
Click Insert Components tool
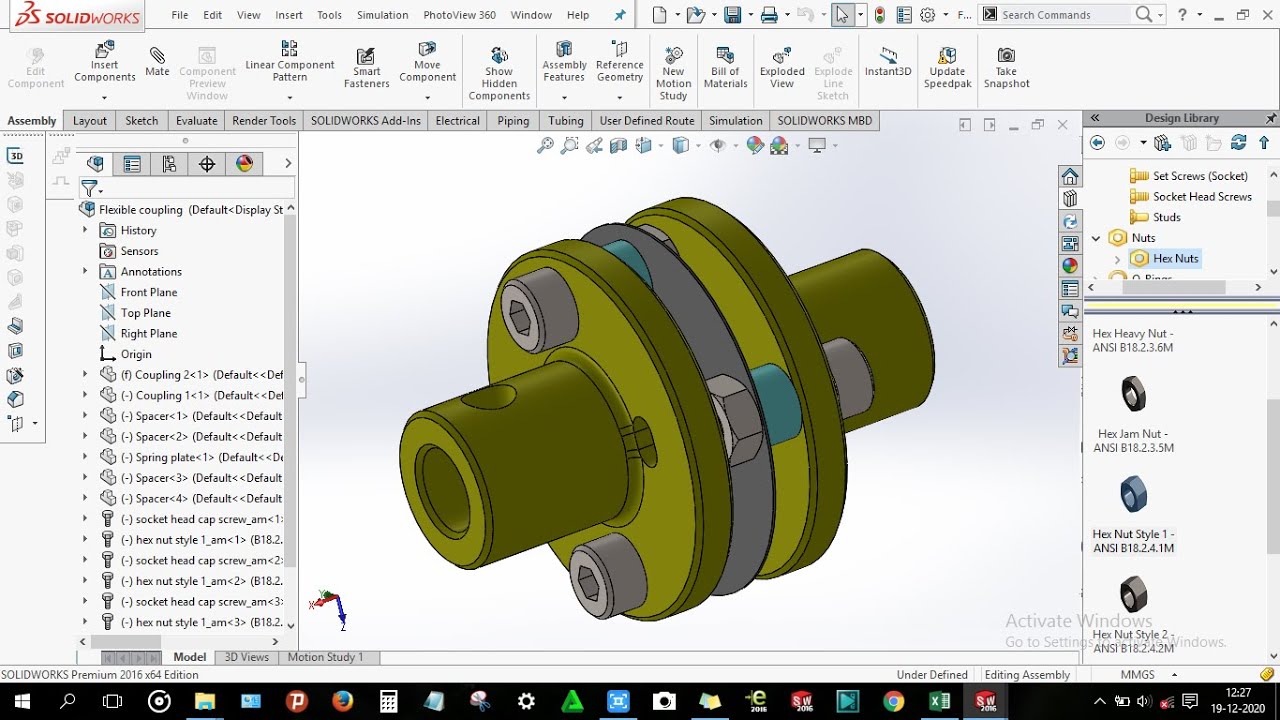(105, 64)
